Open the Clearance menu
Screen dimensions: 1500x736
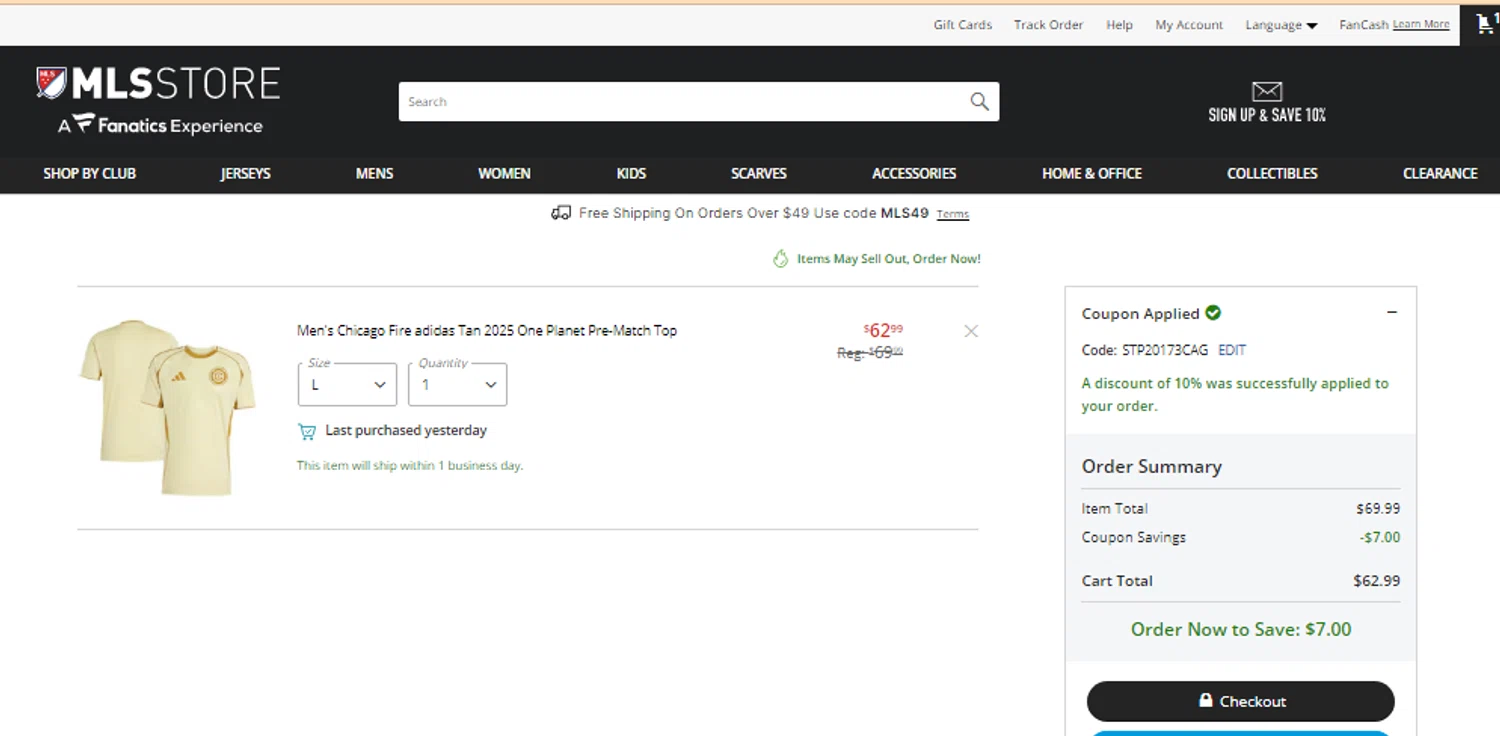(x=1440, y=173)
